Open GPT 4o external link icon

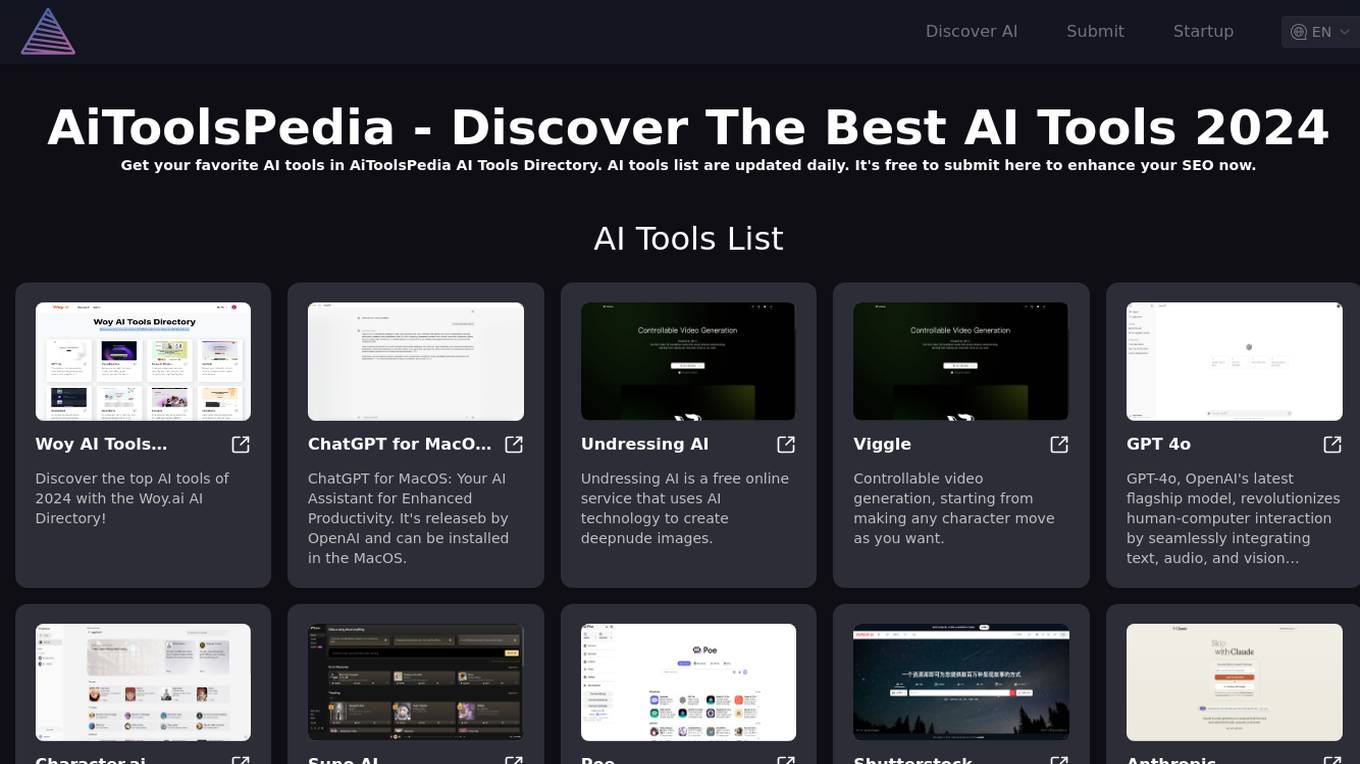click(1332, 444)
